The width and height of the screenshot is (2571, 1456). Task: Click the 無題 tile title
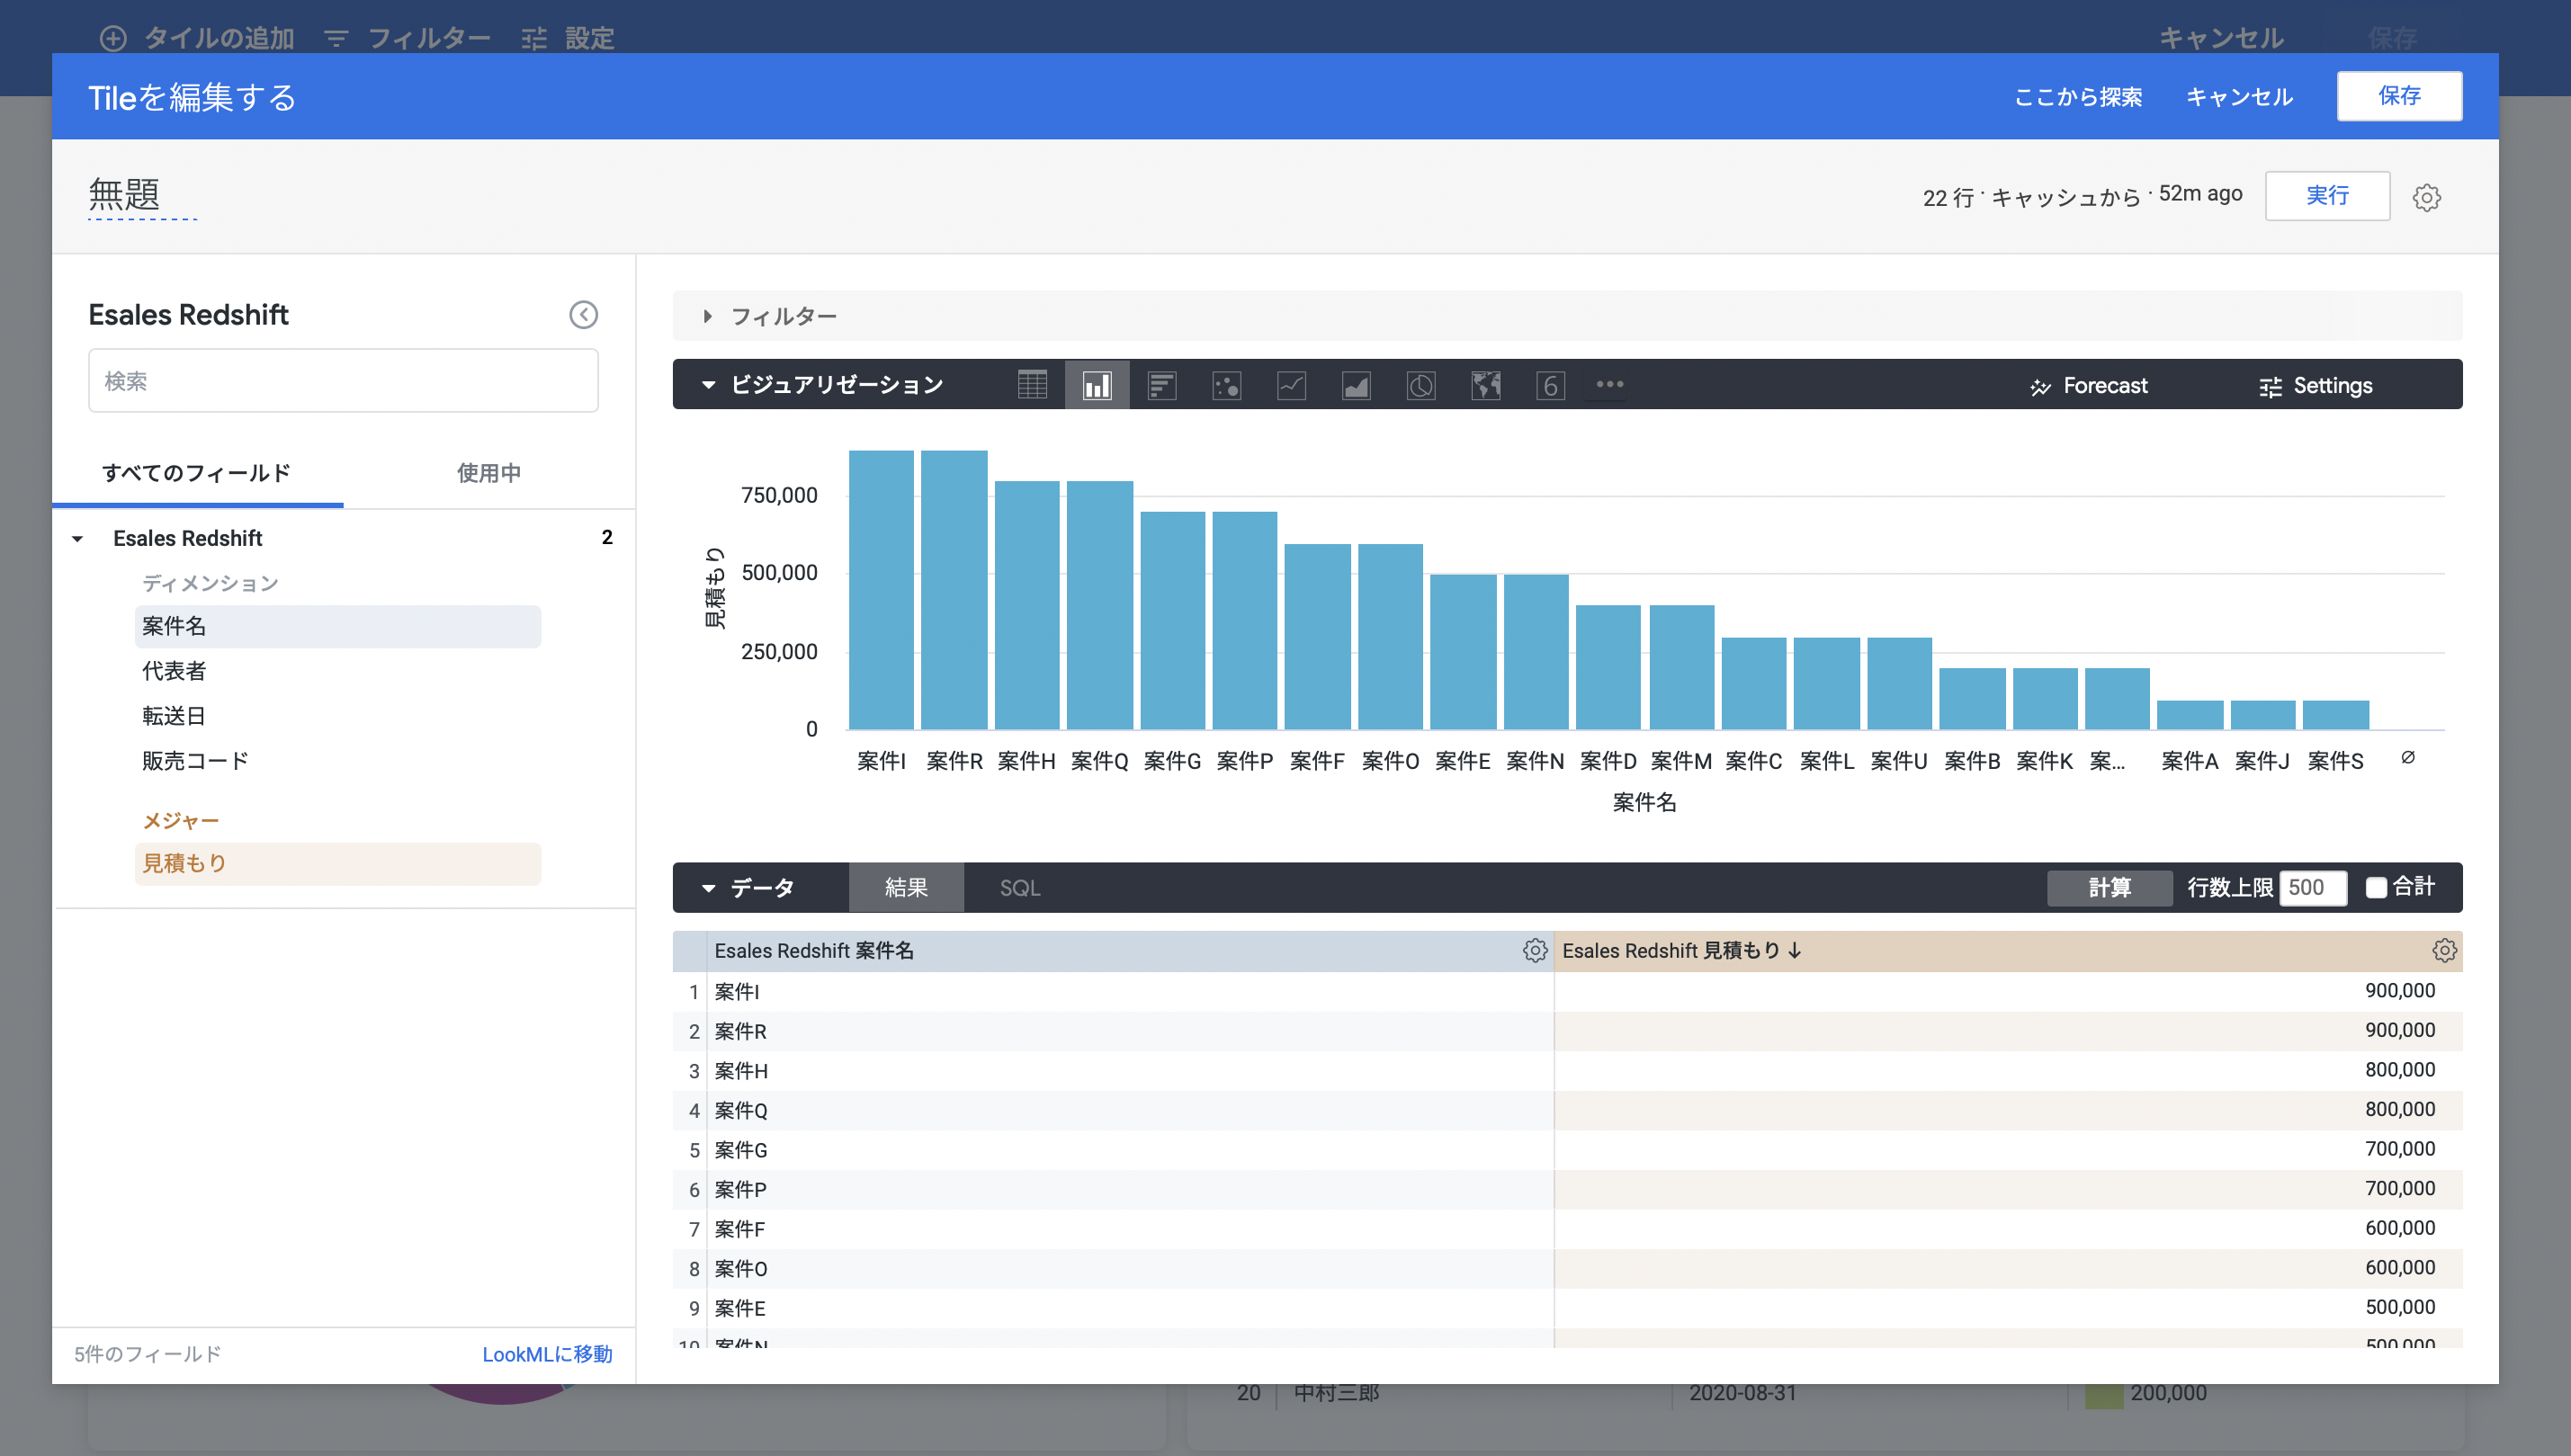click(x=125, y=194)
